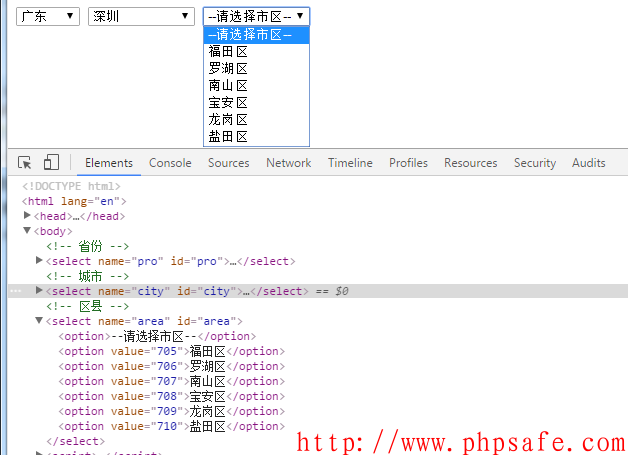Switch to the Audits tab
628x455 pixels.
point(589,163)
